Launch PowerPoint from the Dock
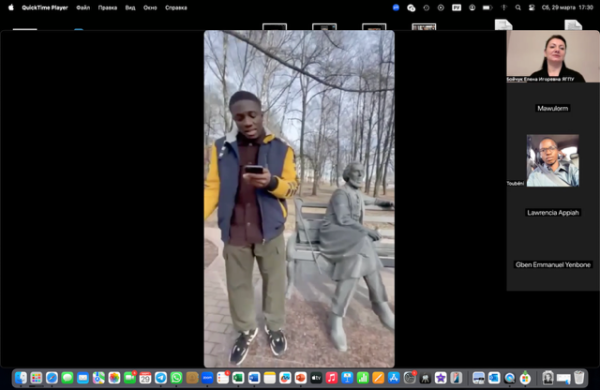 (x=301, y=378)
